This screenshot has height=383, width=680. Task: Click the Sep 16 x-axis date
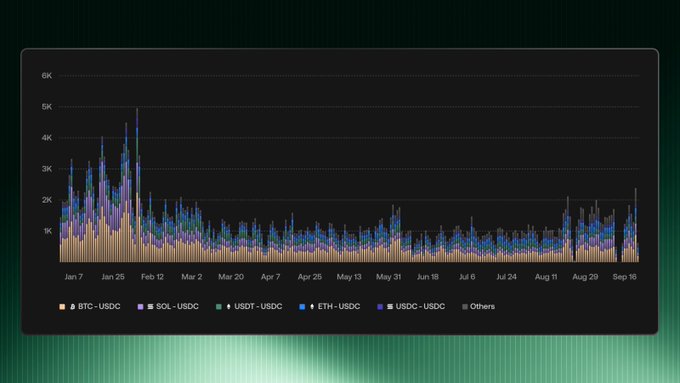[624, 277]
